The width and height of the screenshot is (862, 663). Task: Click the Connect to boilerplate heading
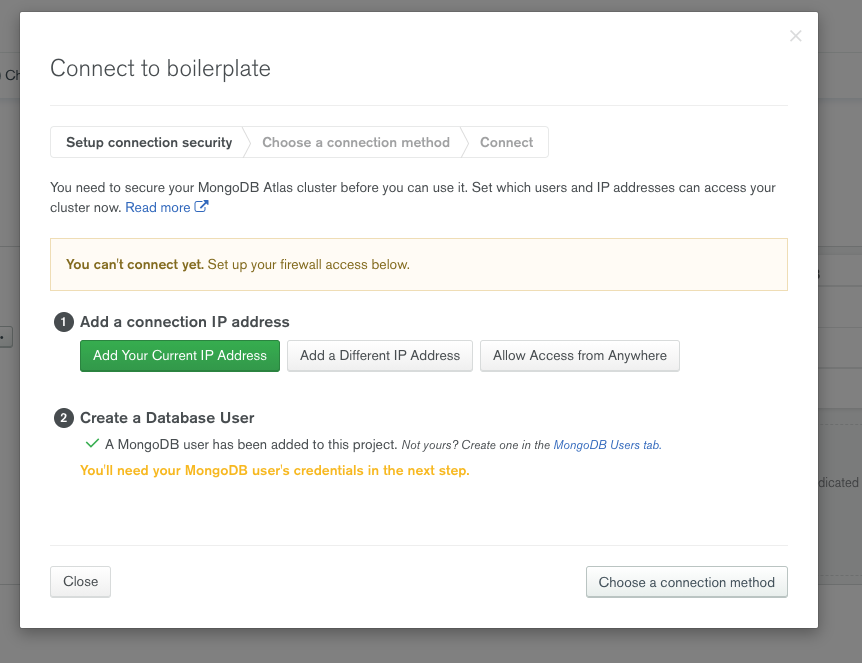(x=161, y=69)
